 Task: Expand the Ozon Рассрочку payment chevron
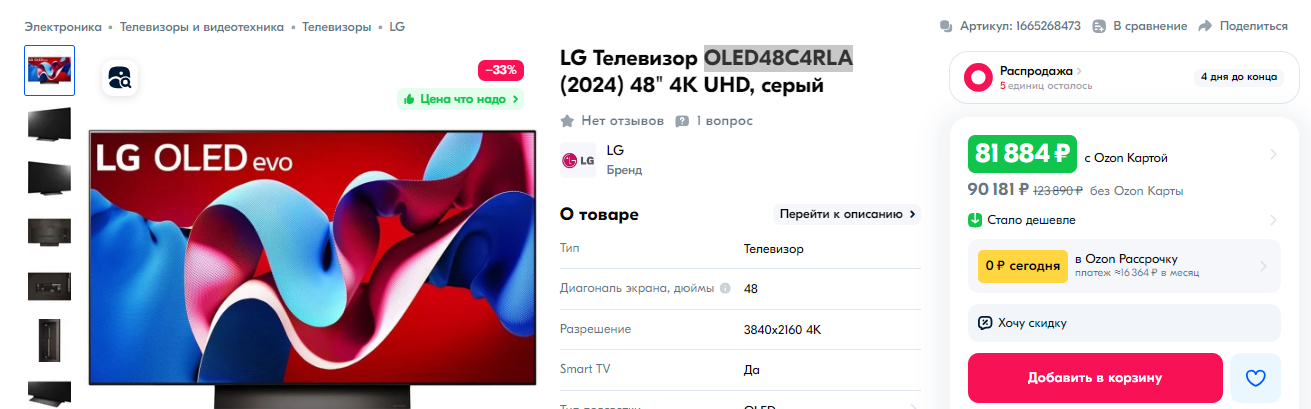1264,266
